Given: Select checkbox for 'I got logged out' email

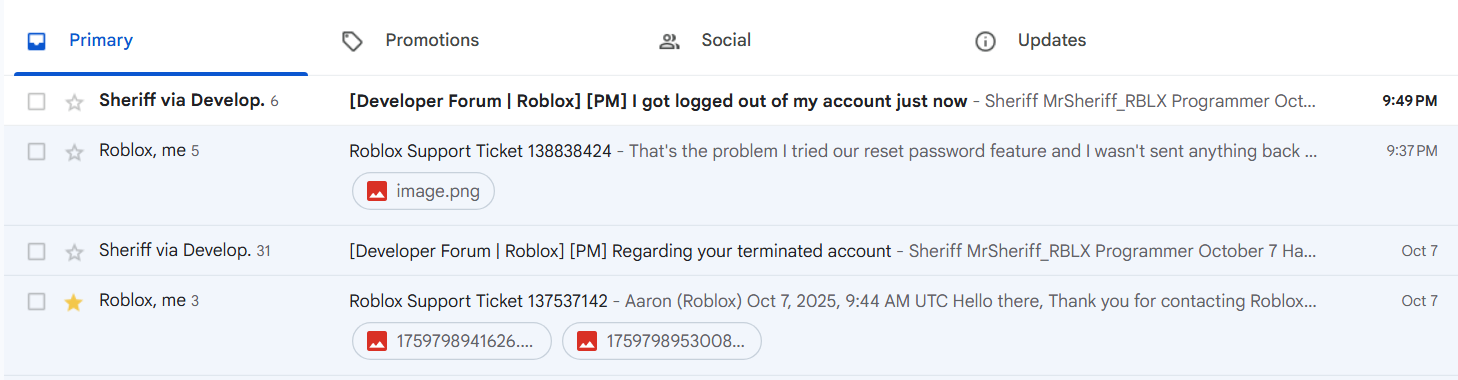Looking at the screenshot, I should coord(37,101).
